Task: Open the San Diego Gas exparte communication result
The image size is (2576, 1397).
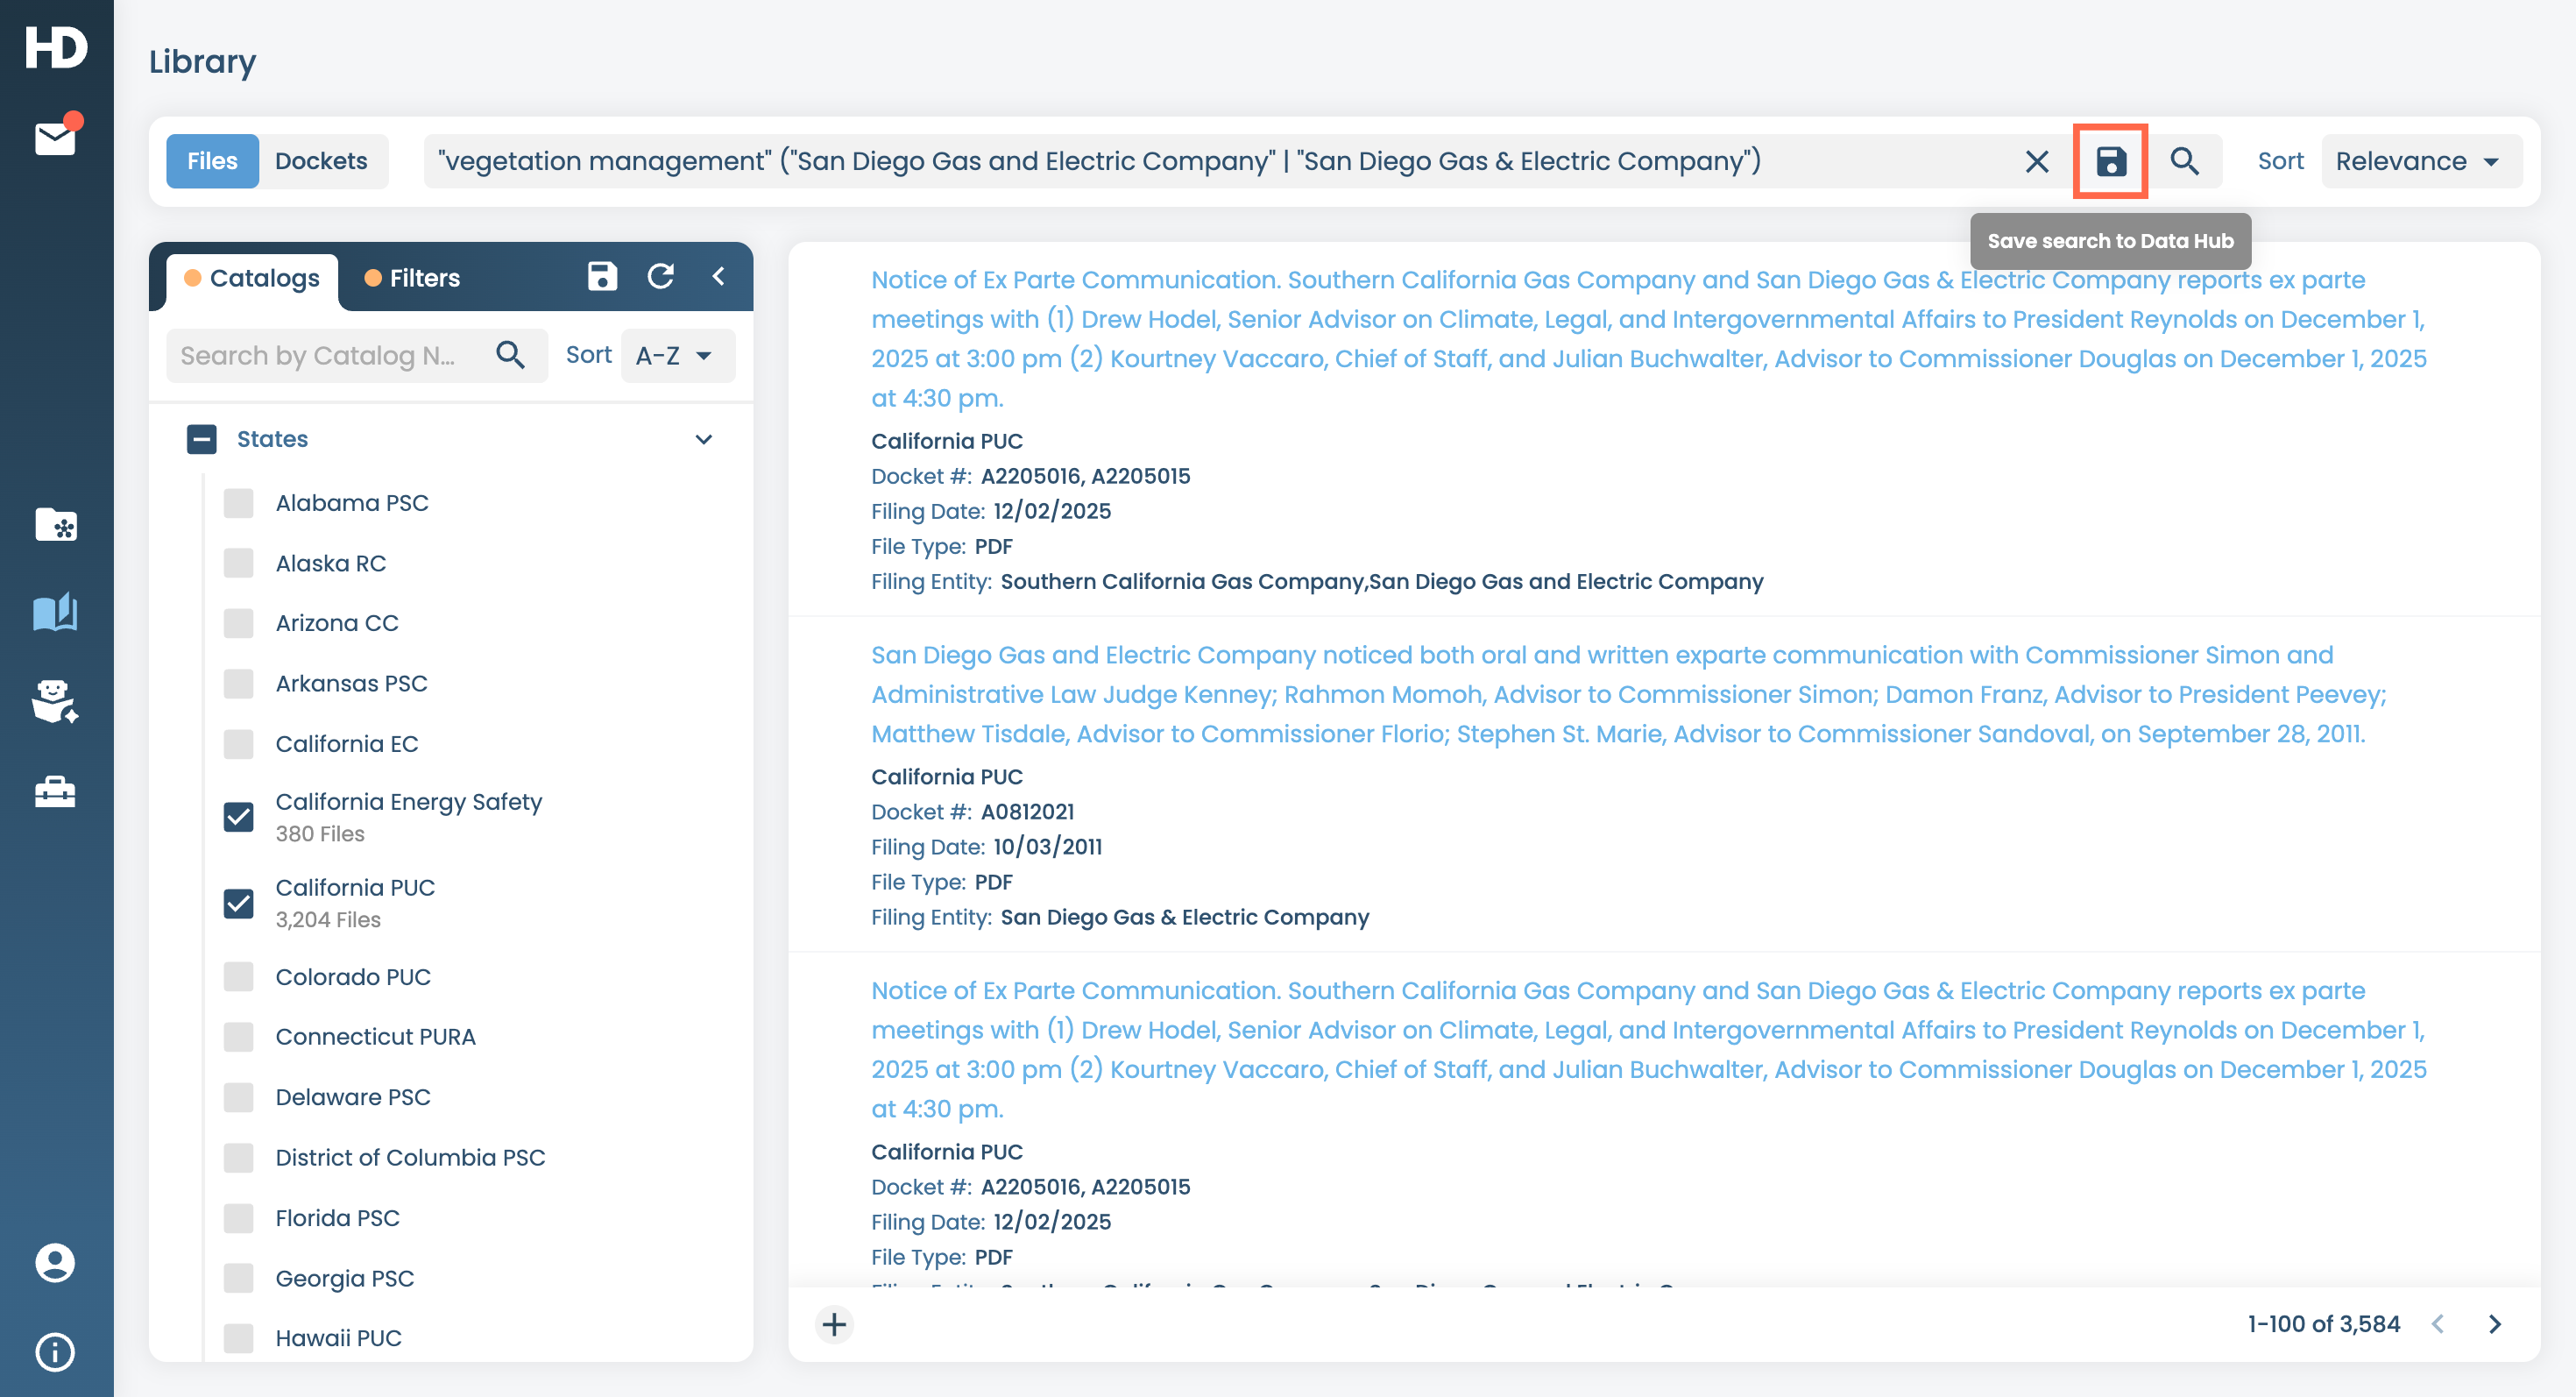Action: [1600, 694]
